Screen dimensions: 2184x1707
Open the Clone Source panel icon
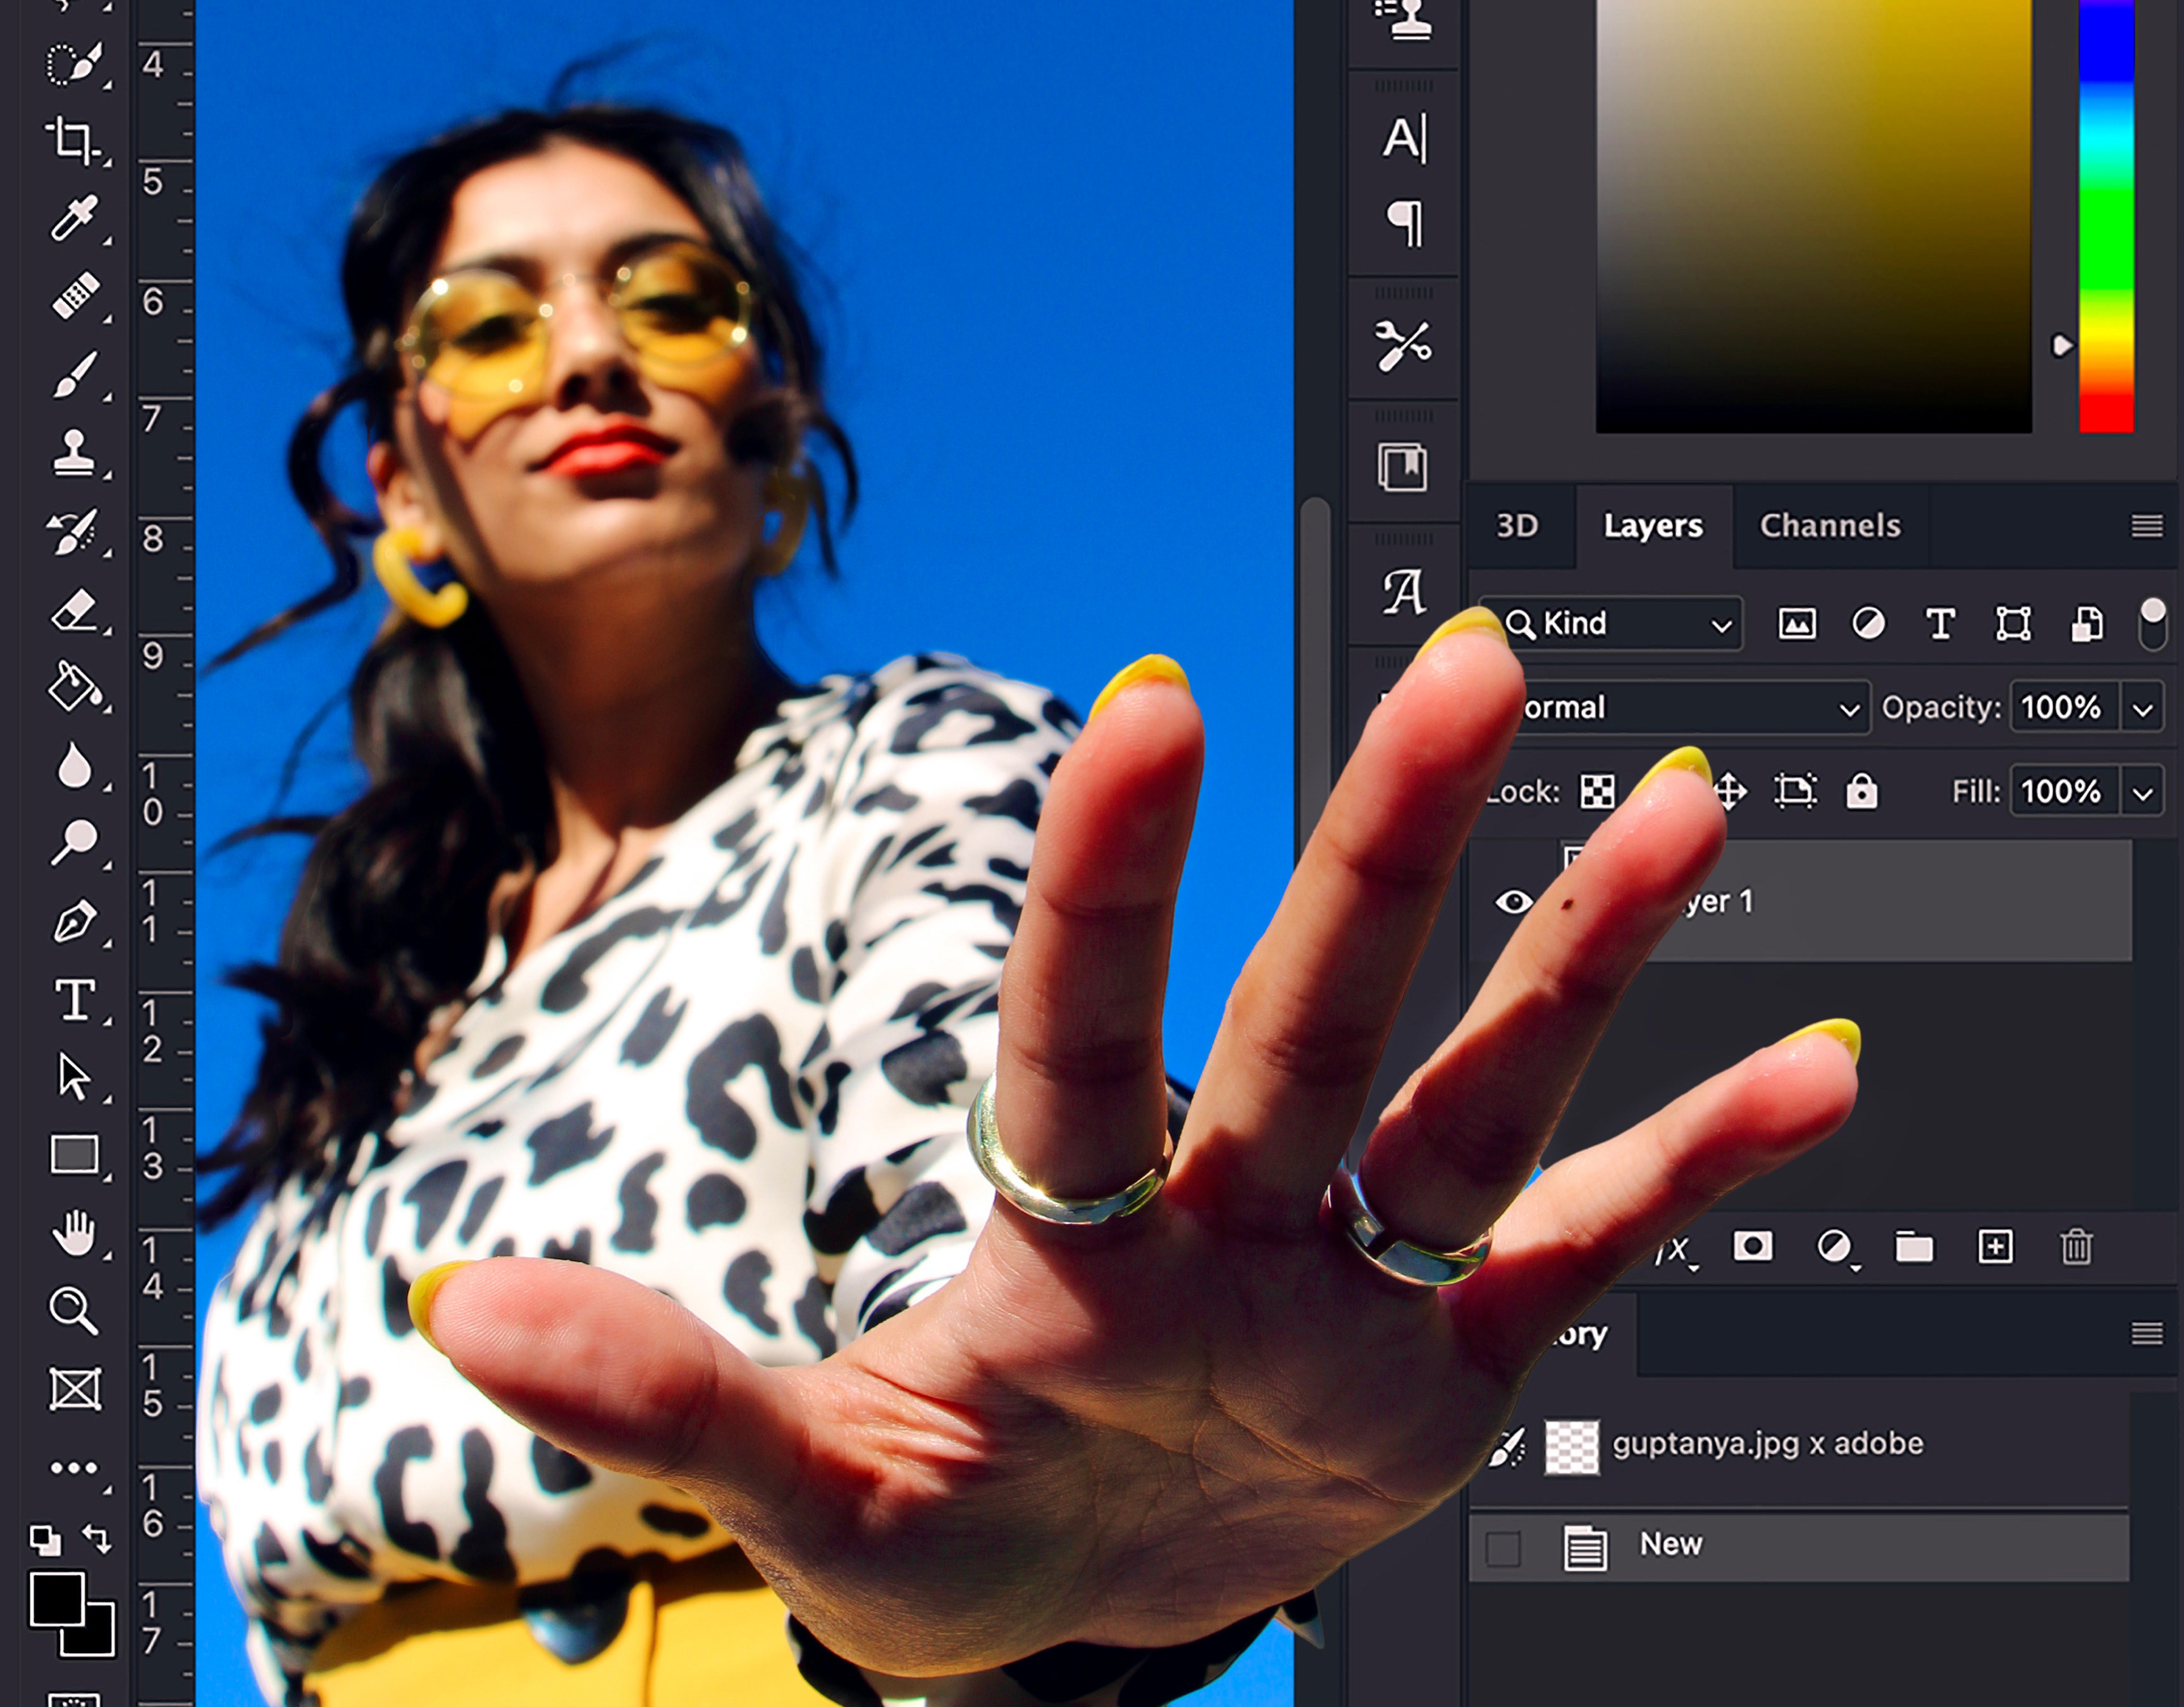(1404, 20)
